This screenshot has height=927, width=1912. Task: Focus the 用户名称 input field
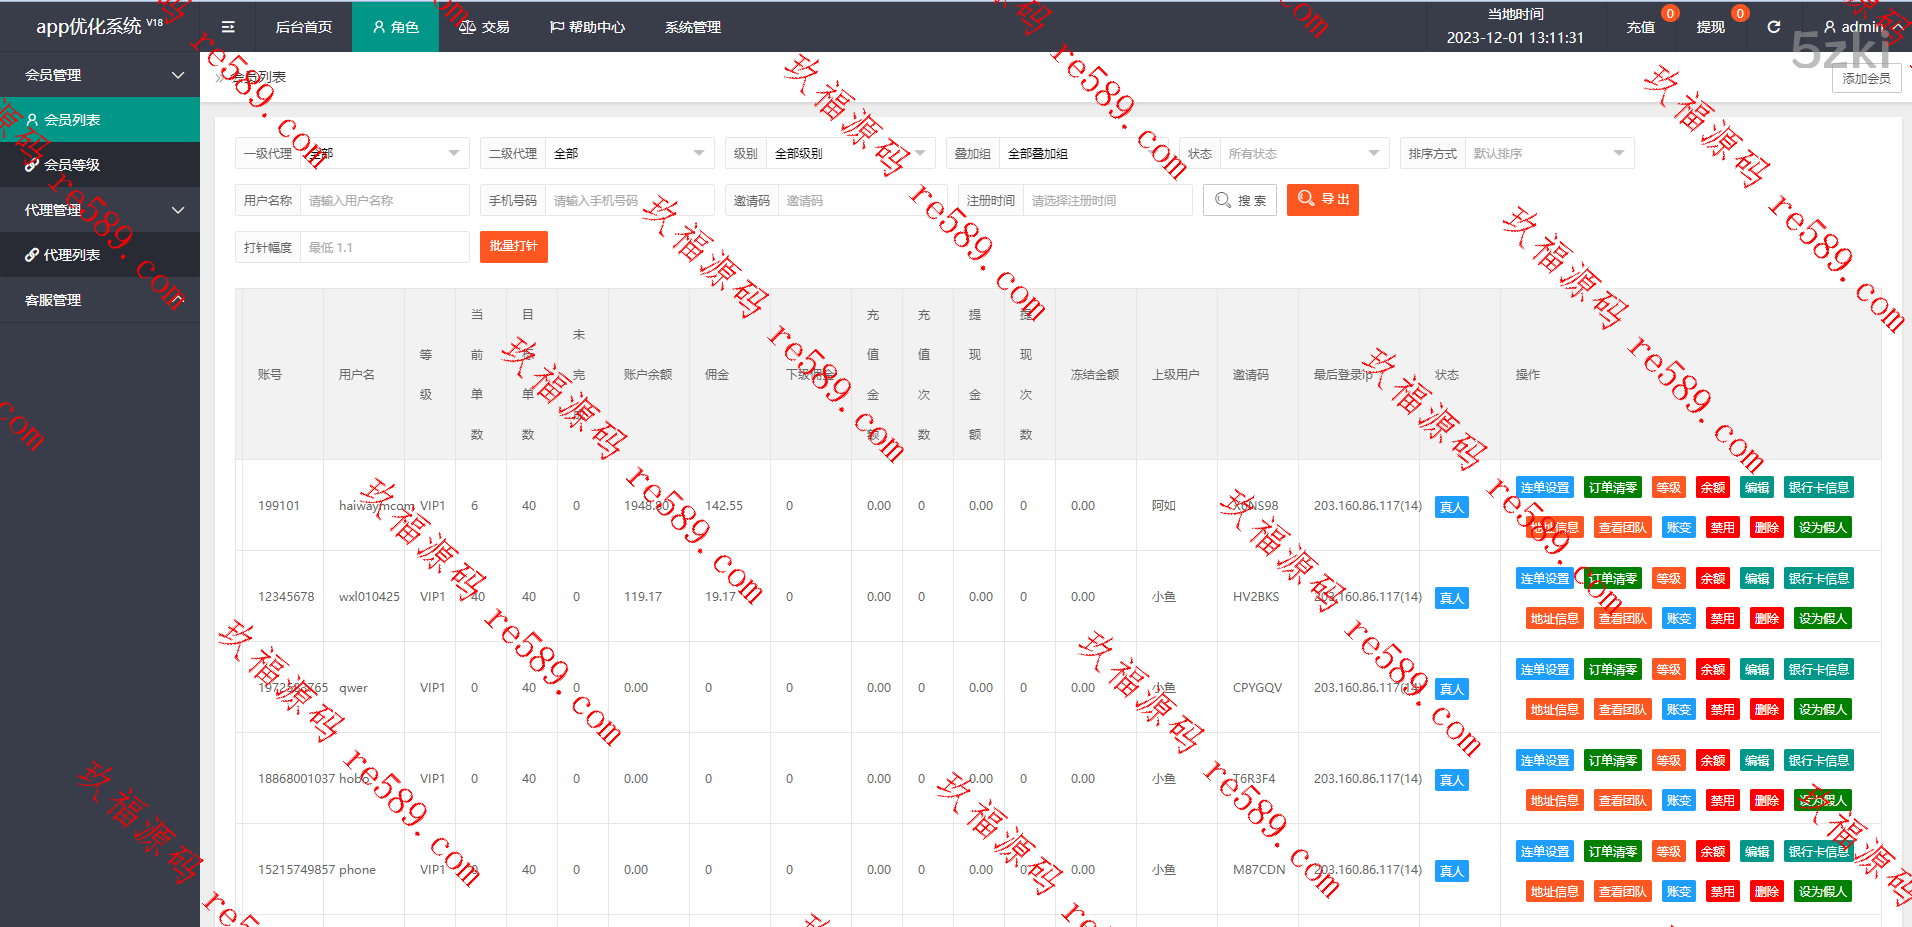point(384,200)
